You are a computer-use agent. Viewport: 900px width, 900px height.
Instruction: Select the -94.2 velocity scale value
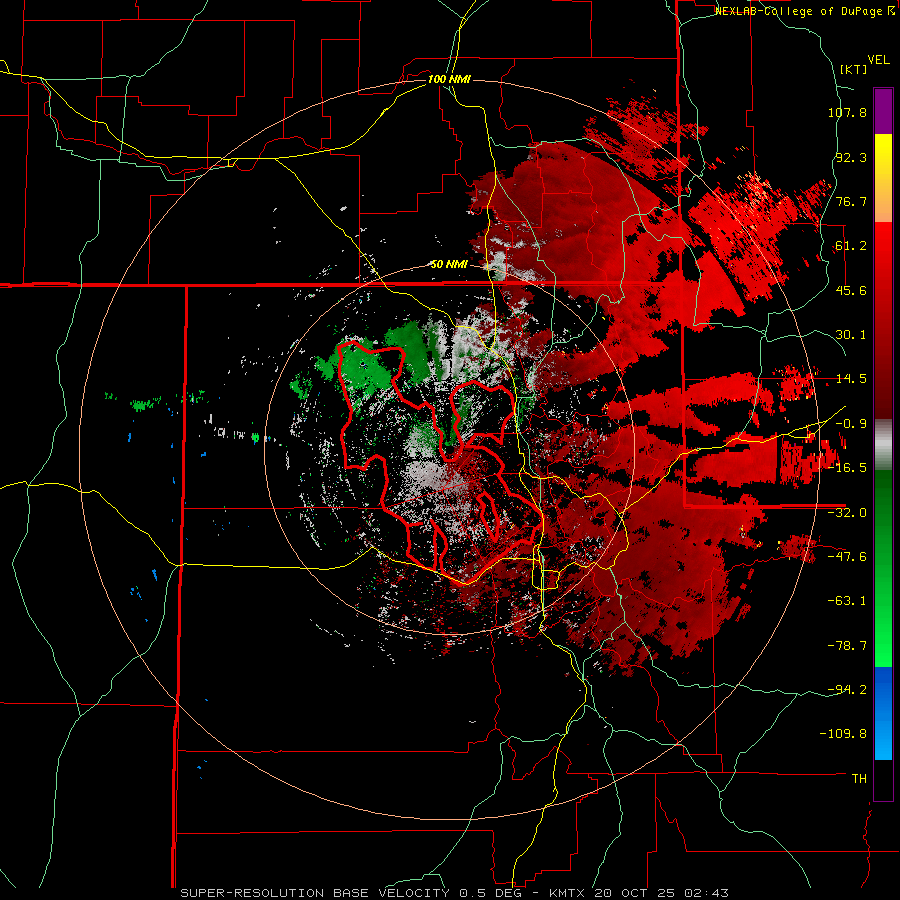(847, 689)
